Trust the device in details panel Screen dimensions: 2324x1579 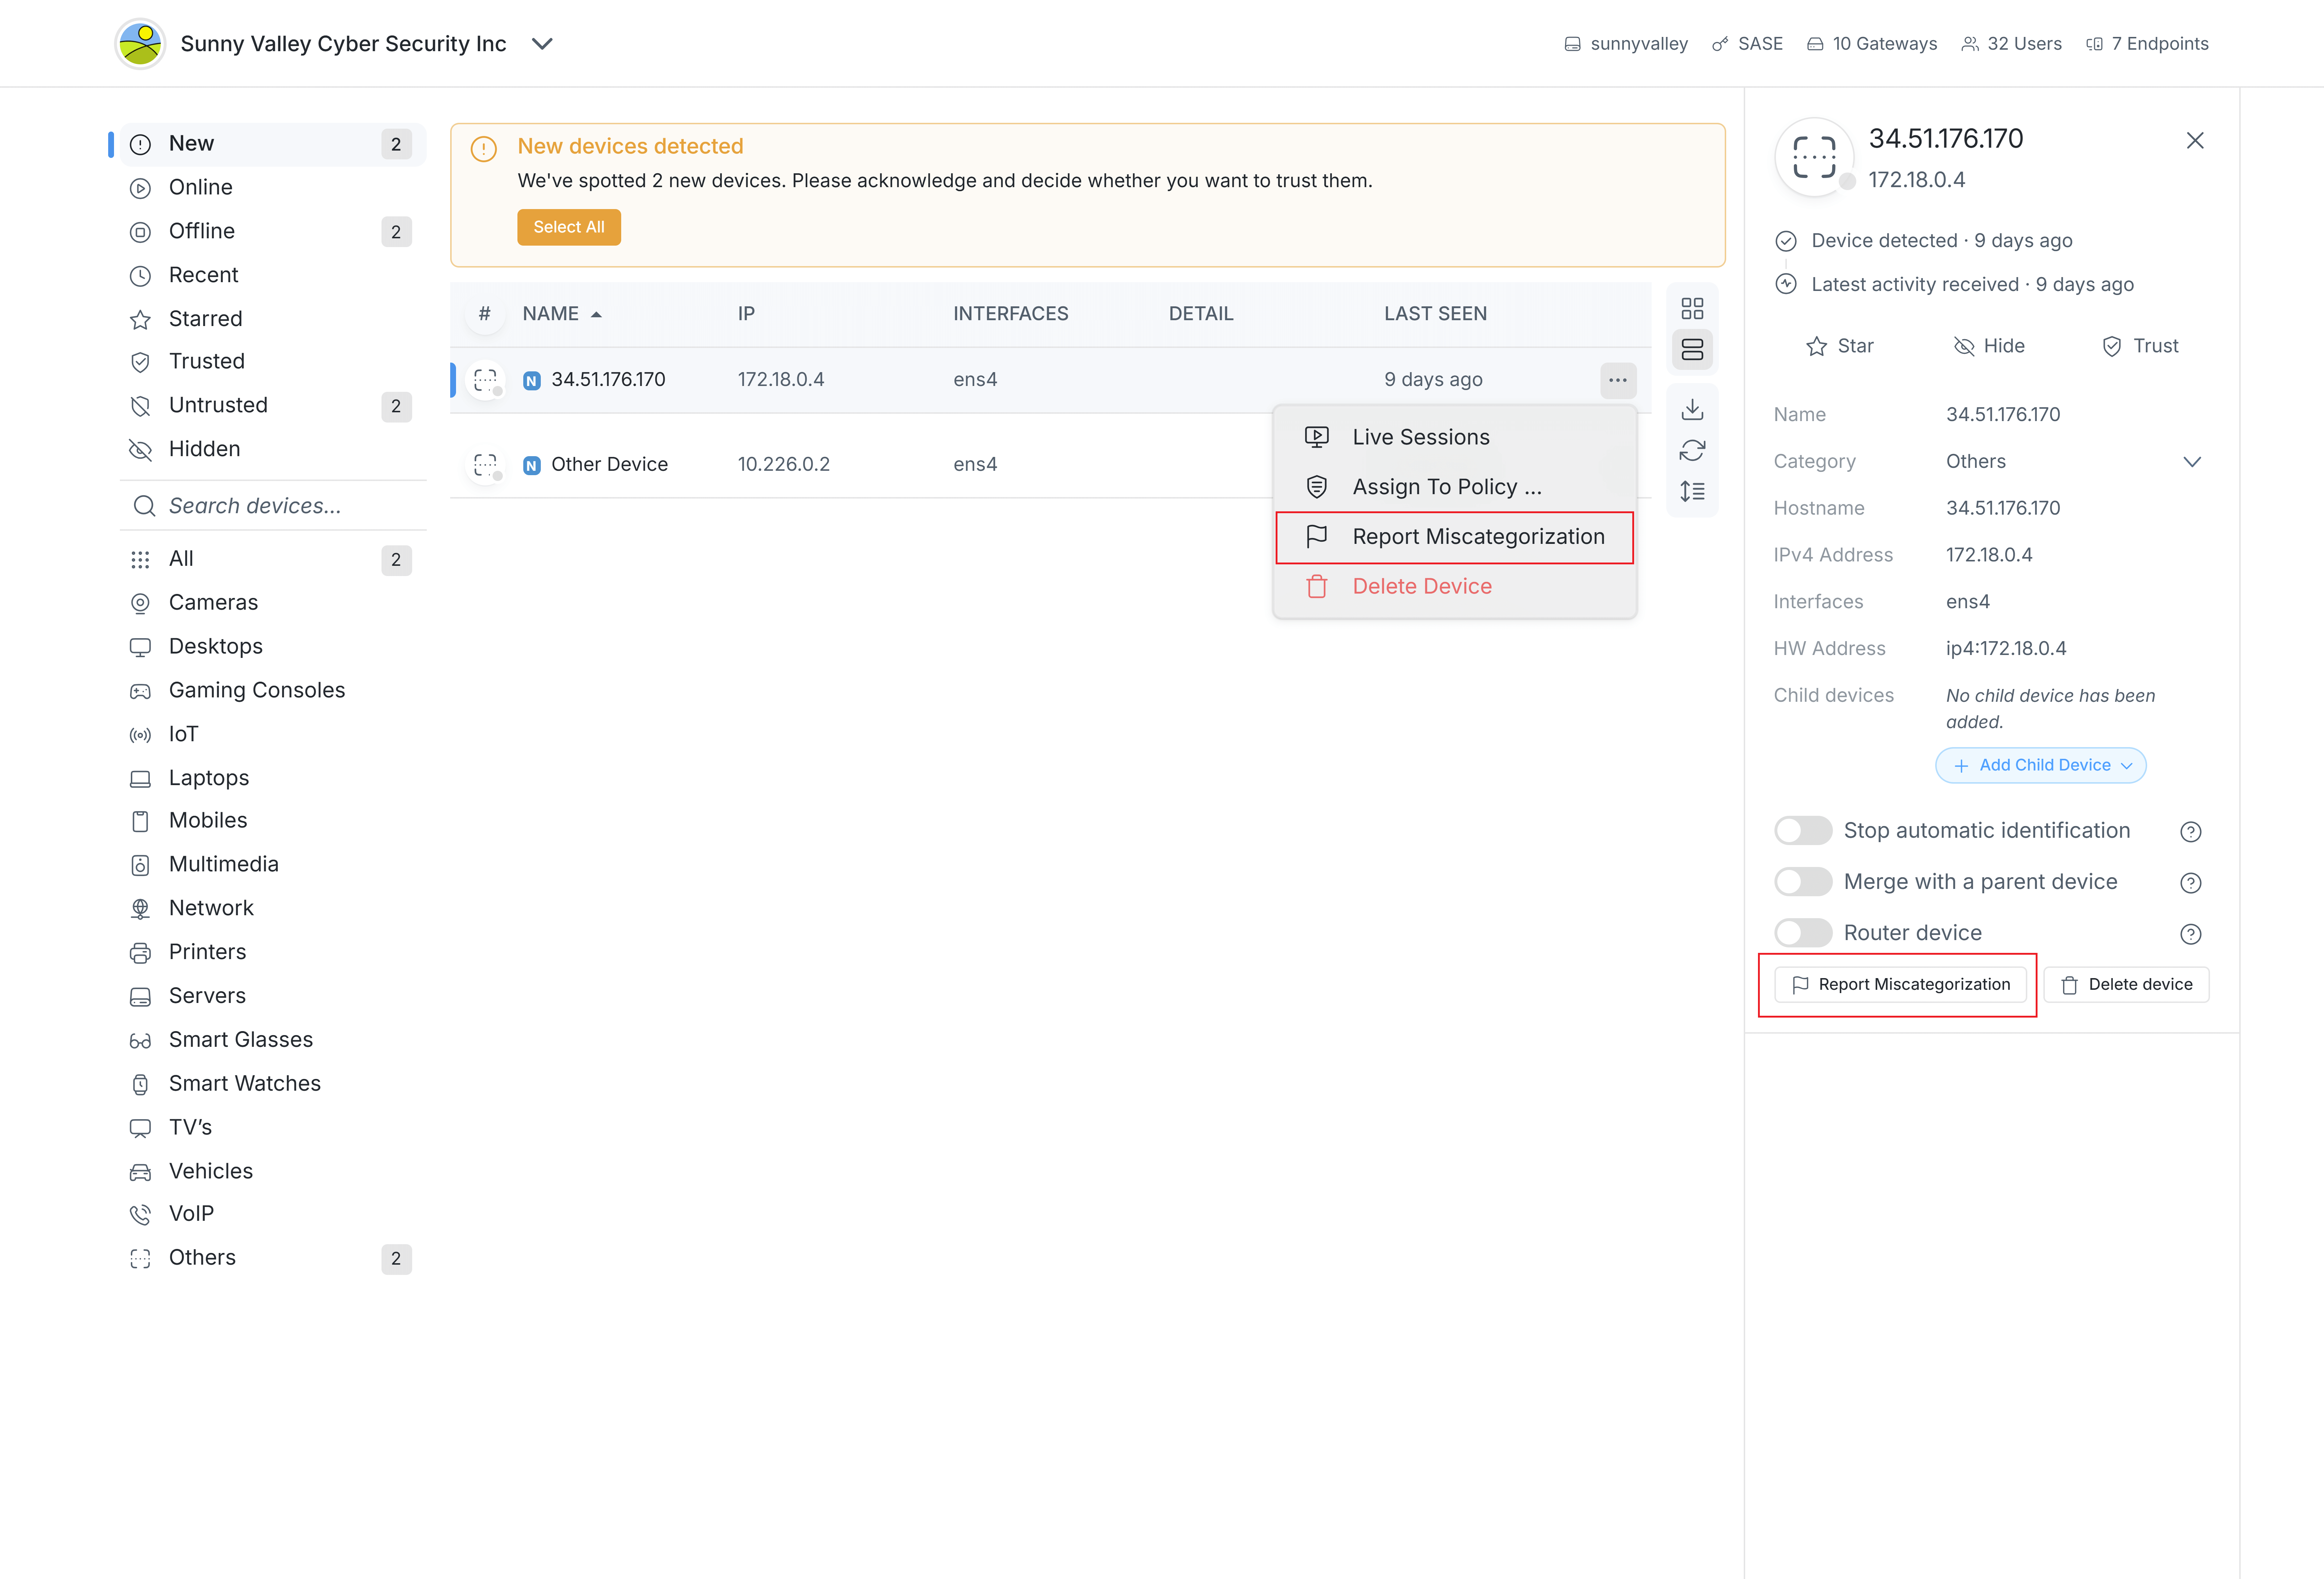[2140, 346]
